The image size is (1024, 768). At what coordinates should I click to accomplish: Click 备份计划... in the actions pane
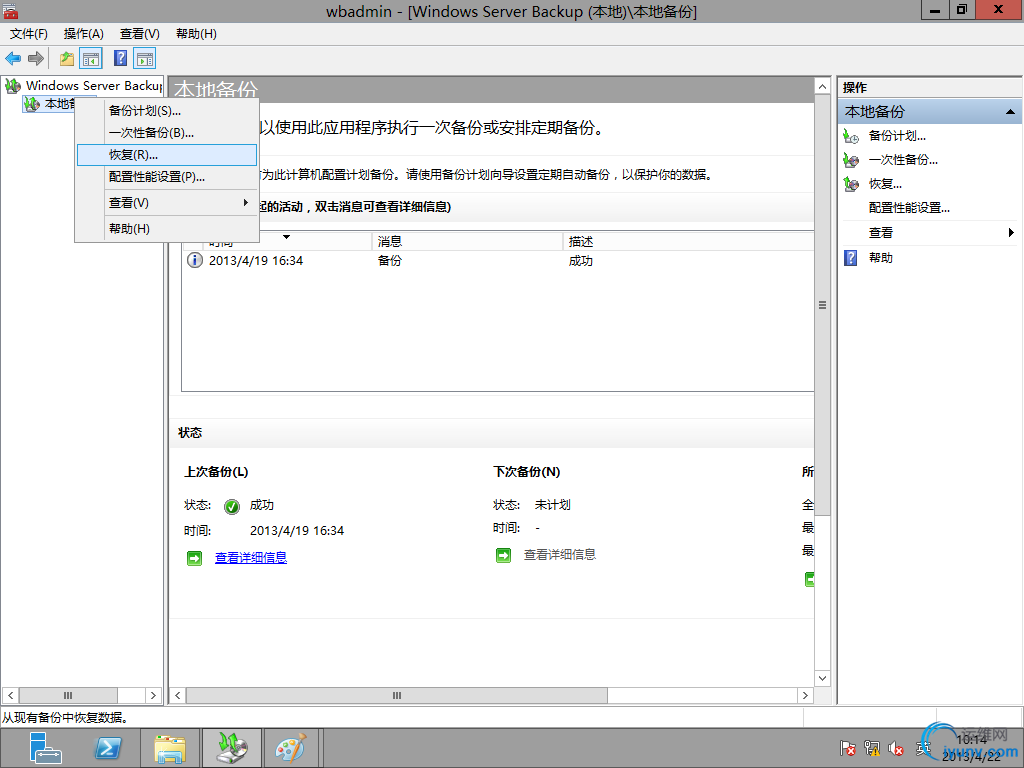[897, 136]
